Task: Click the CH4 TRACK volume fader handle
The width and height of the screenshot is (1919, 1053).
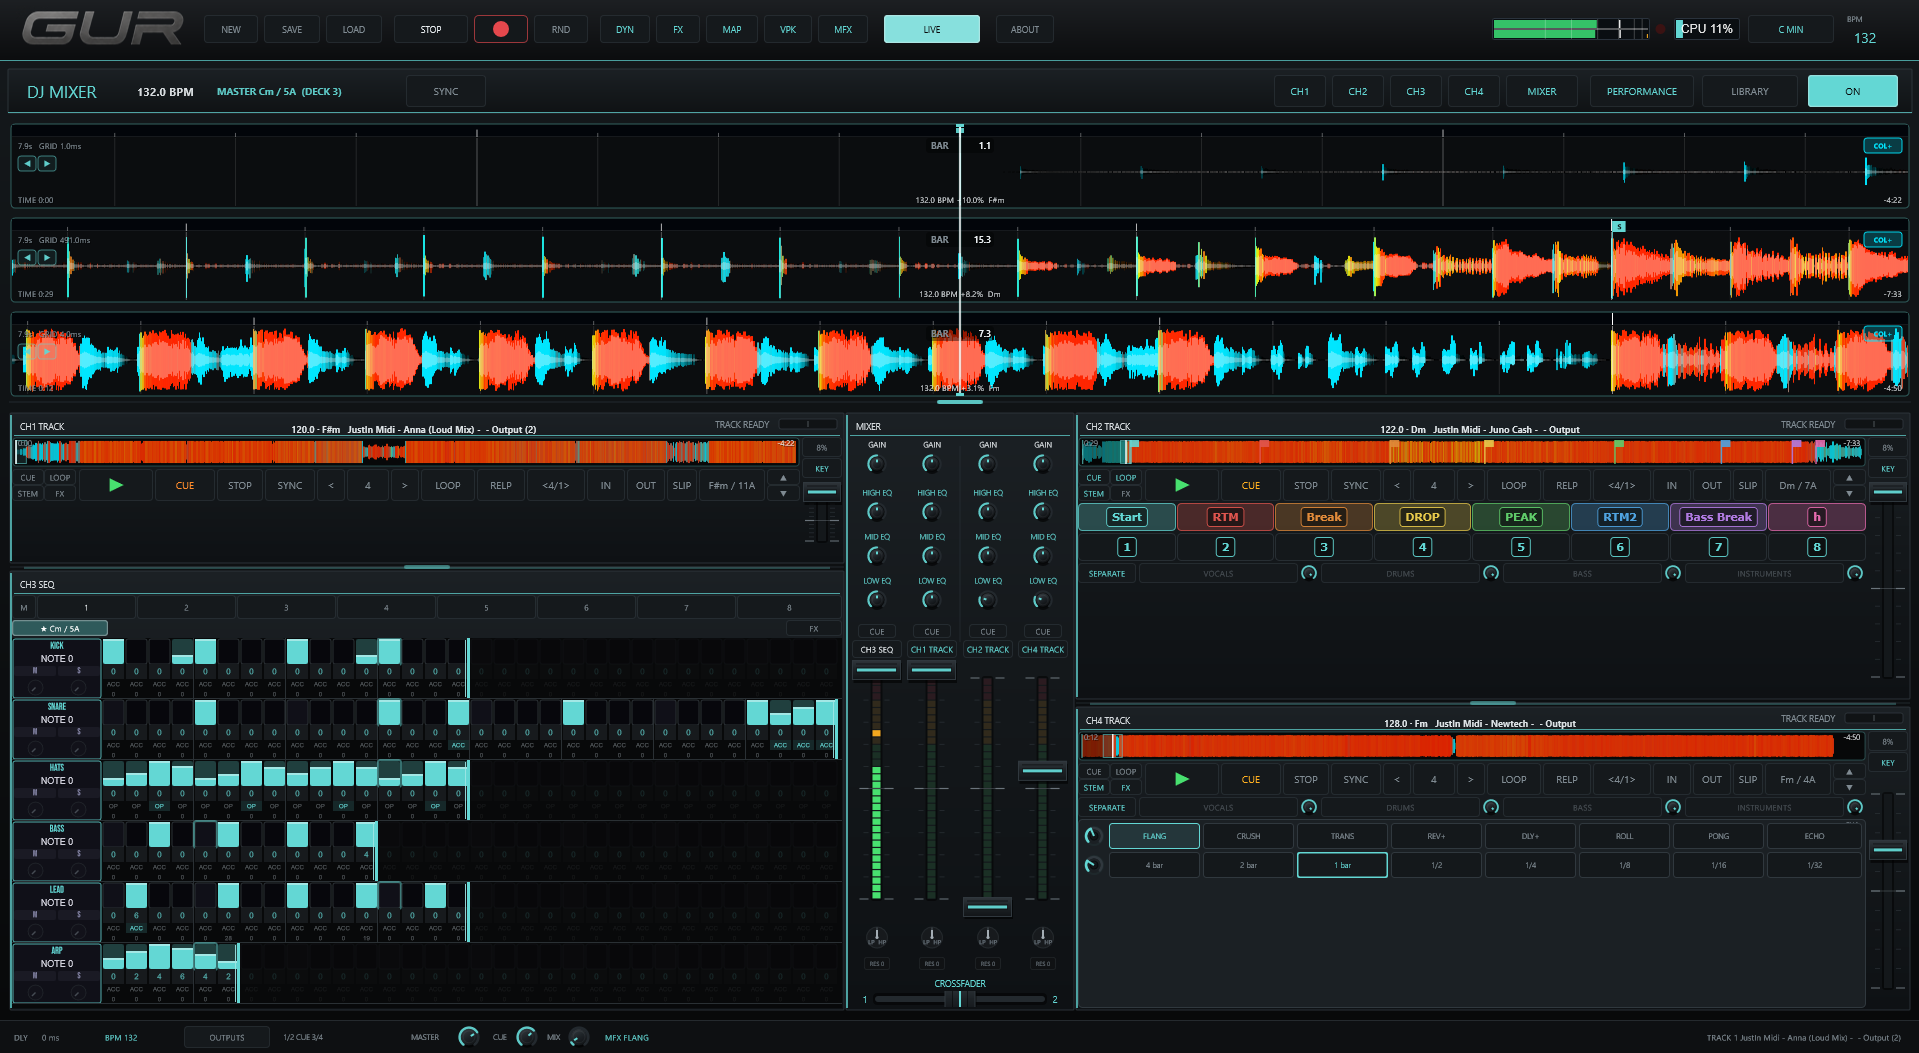Action: 1042,770
